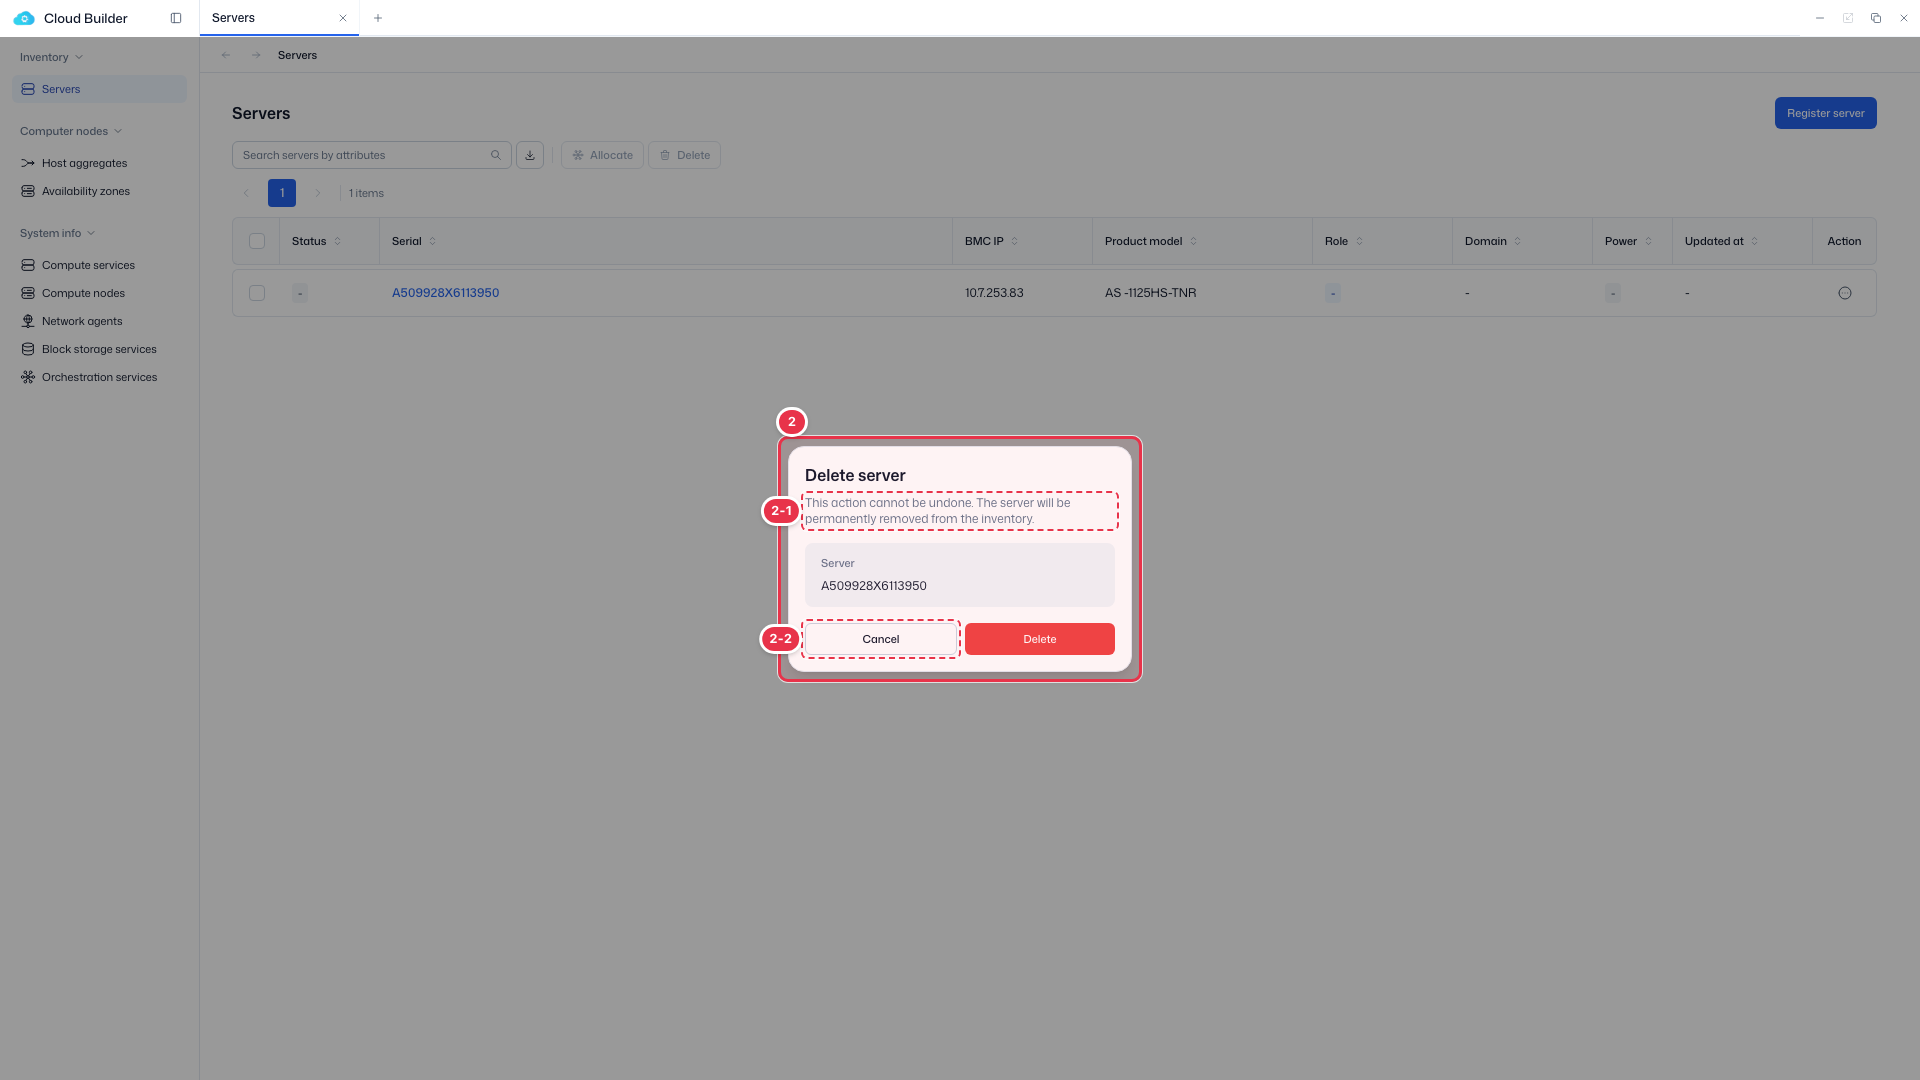This screenshot has width=1920, height=1080.
Task: Sort by Power column
Action: pyautogui.click(x=1648, y=241)
